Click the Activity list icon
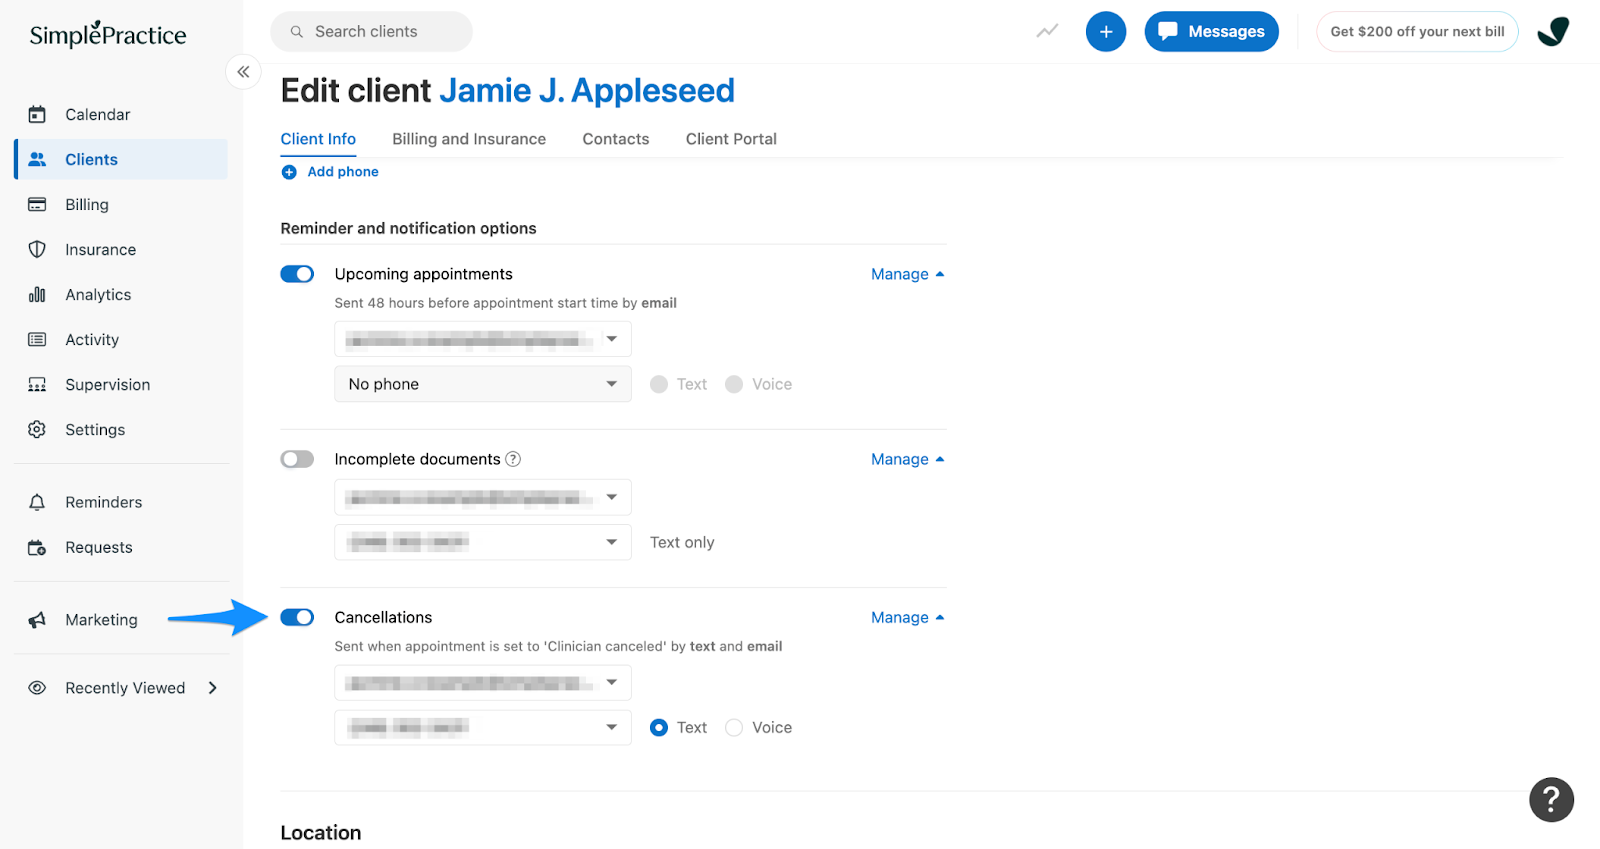 point(37,339)
